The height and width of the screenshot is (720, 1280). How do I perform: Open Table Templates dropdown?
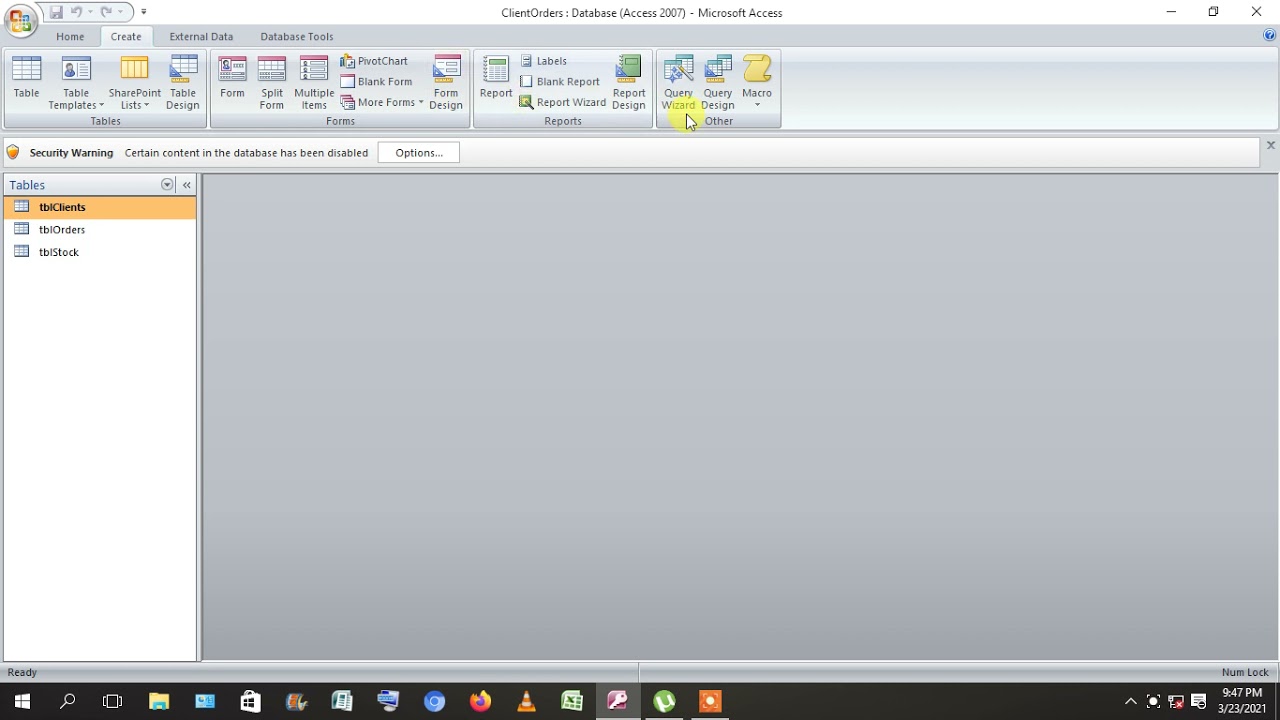click(x=76, y=83)
